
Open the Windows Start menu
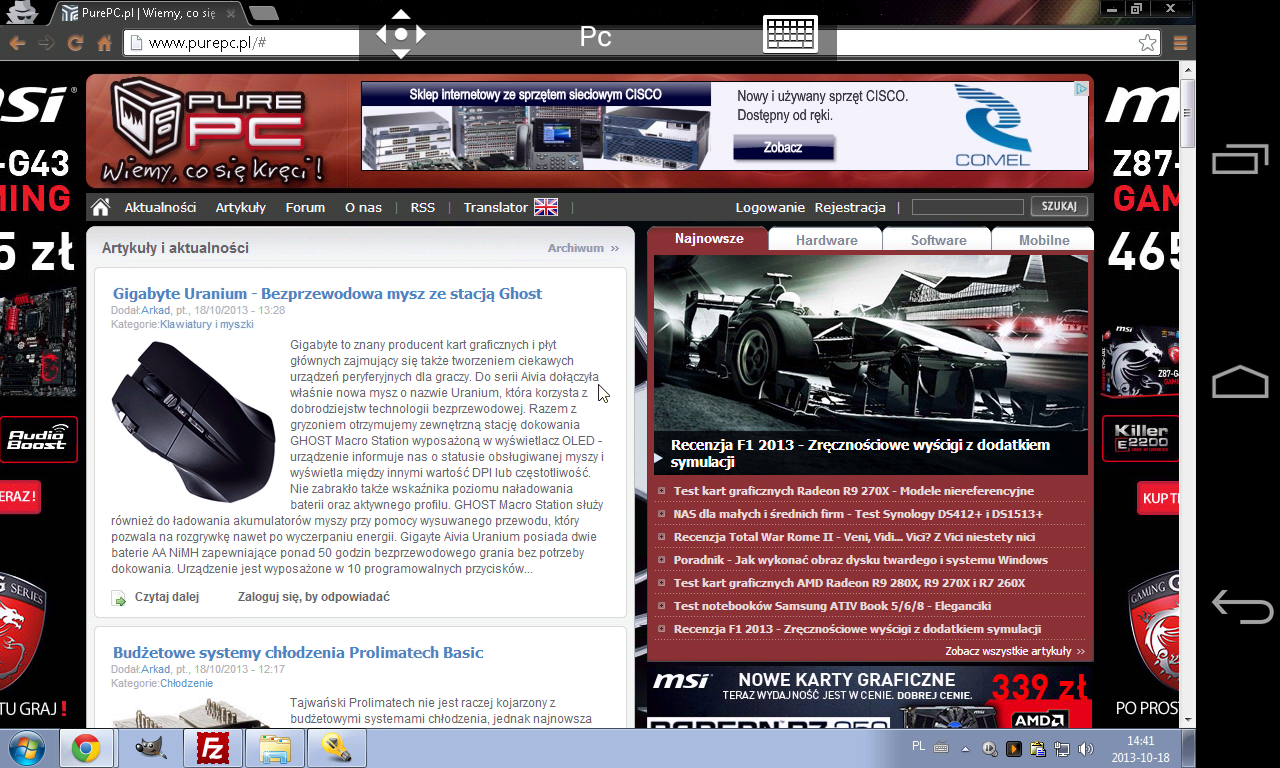[26, 748]
